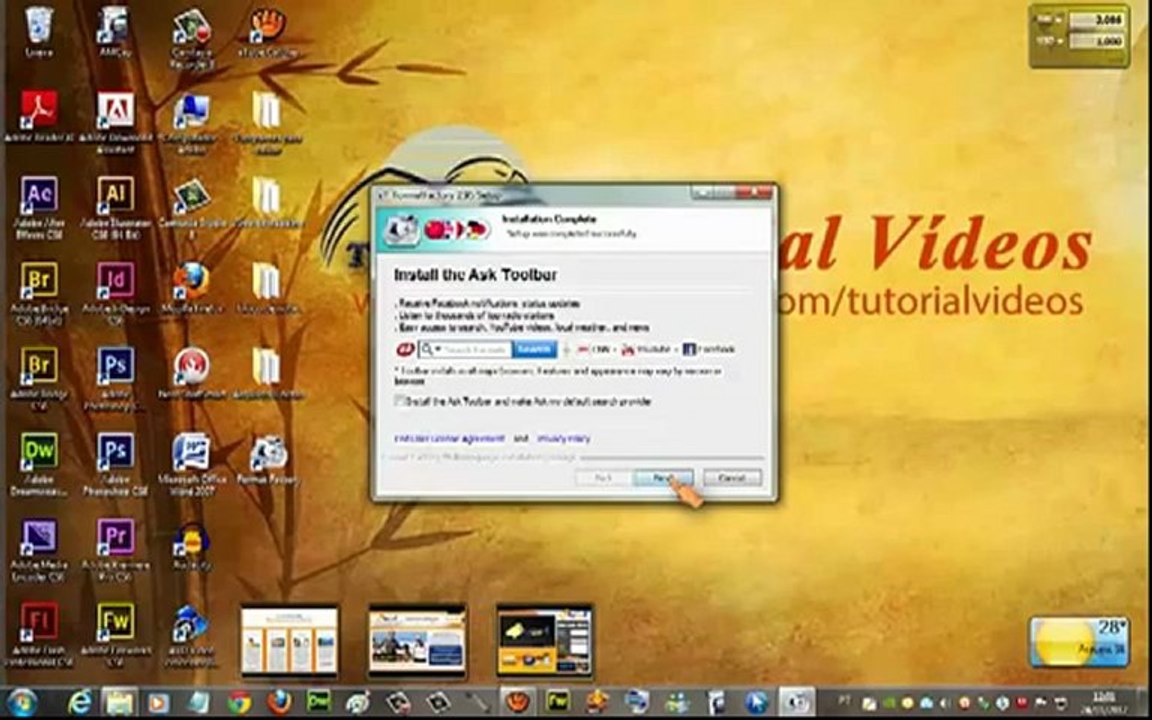Open the end user license agreement link

pos(450,439)
